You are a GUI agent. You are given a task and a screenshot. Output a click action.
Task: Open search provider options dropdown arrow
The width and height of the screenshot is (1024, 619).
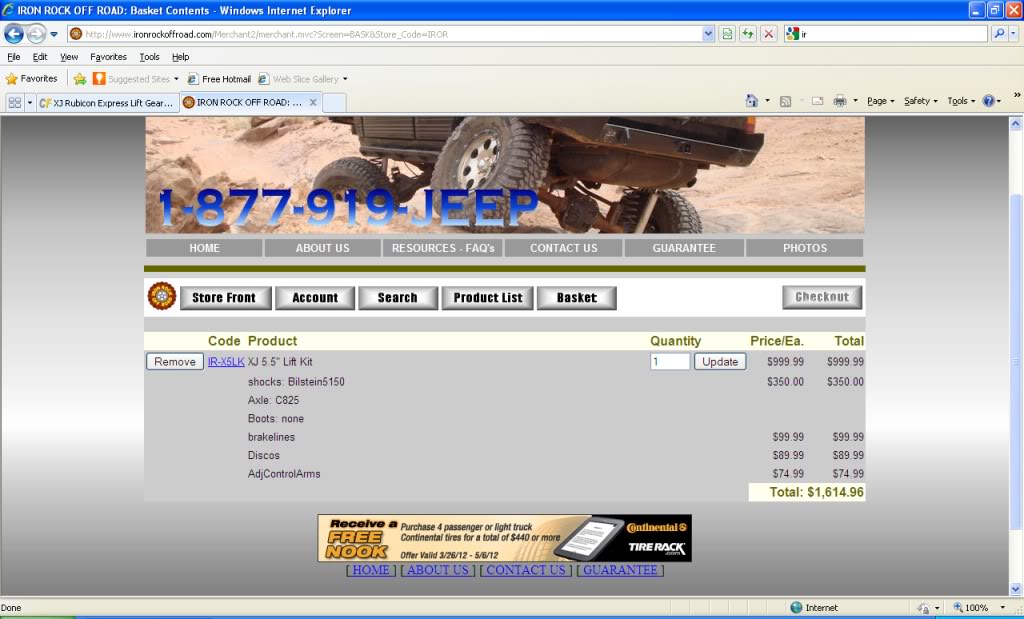point(1014,34)
